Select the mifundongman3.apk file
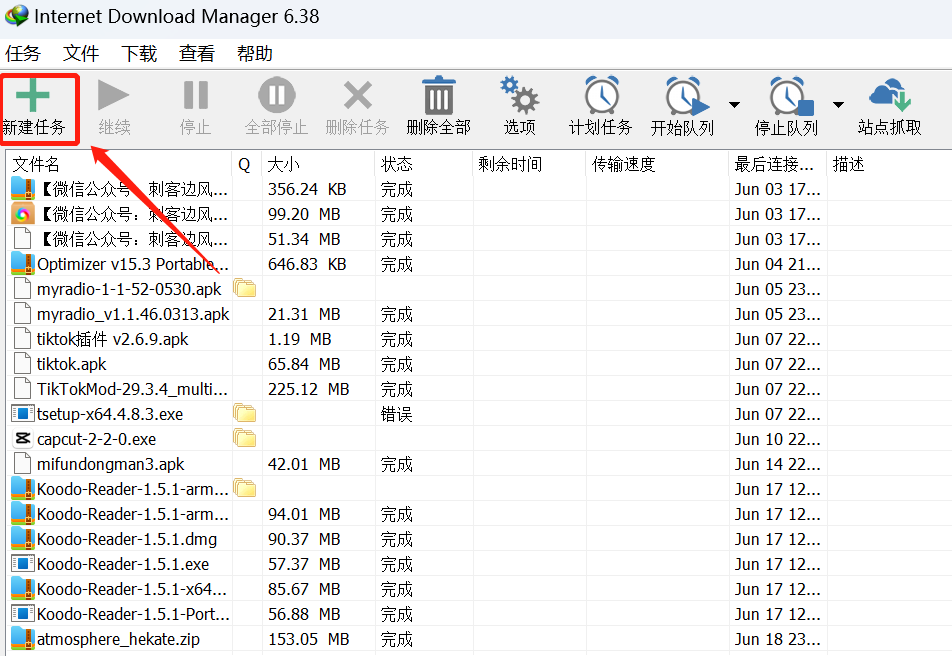Image resolution: width=952 pixels, height=656 pixels. pyautogui.click(x=110, y=464)
